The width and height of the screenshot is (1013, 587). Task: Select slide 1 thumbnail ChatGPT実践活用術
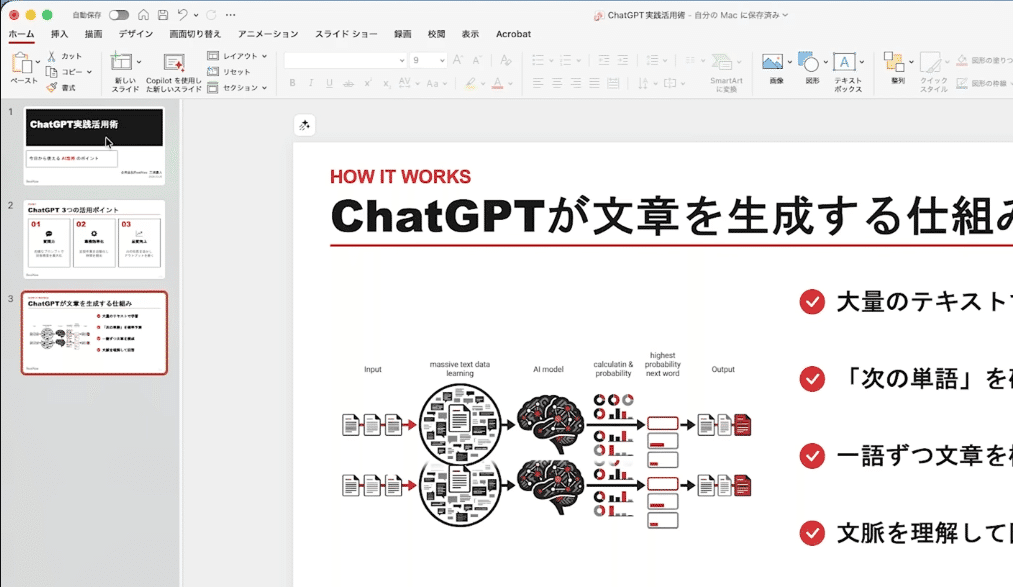pos(94,146)
